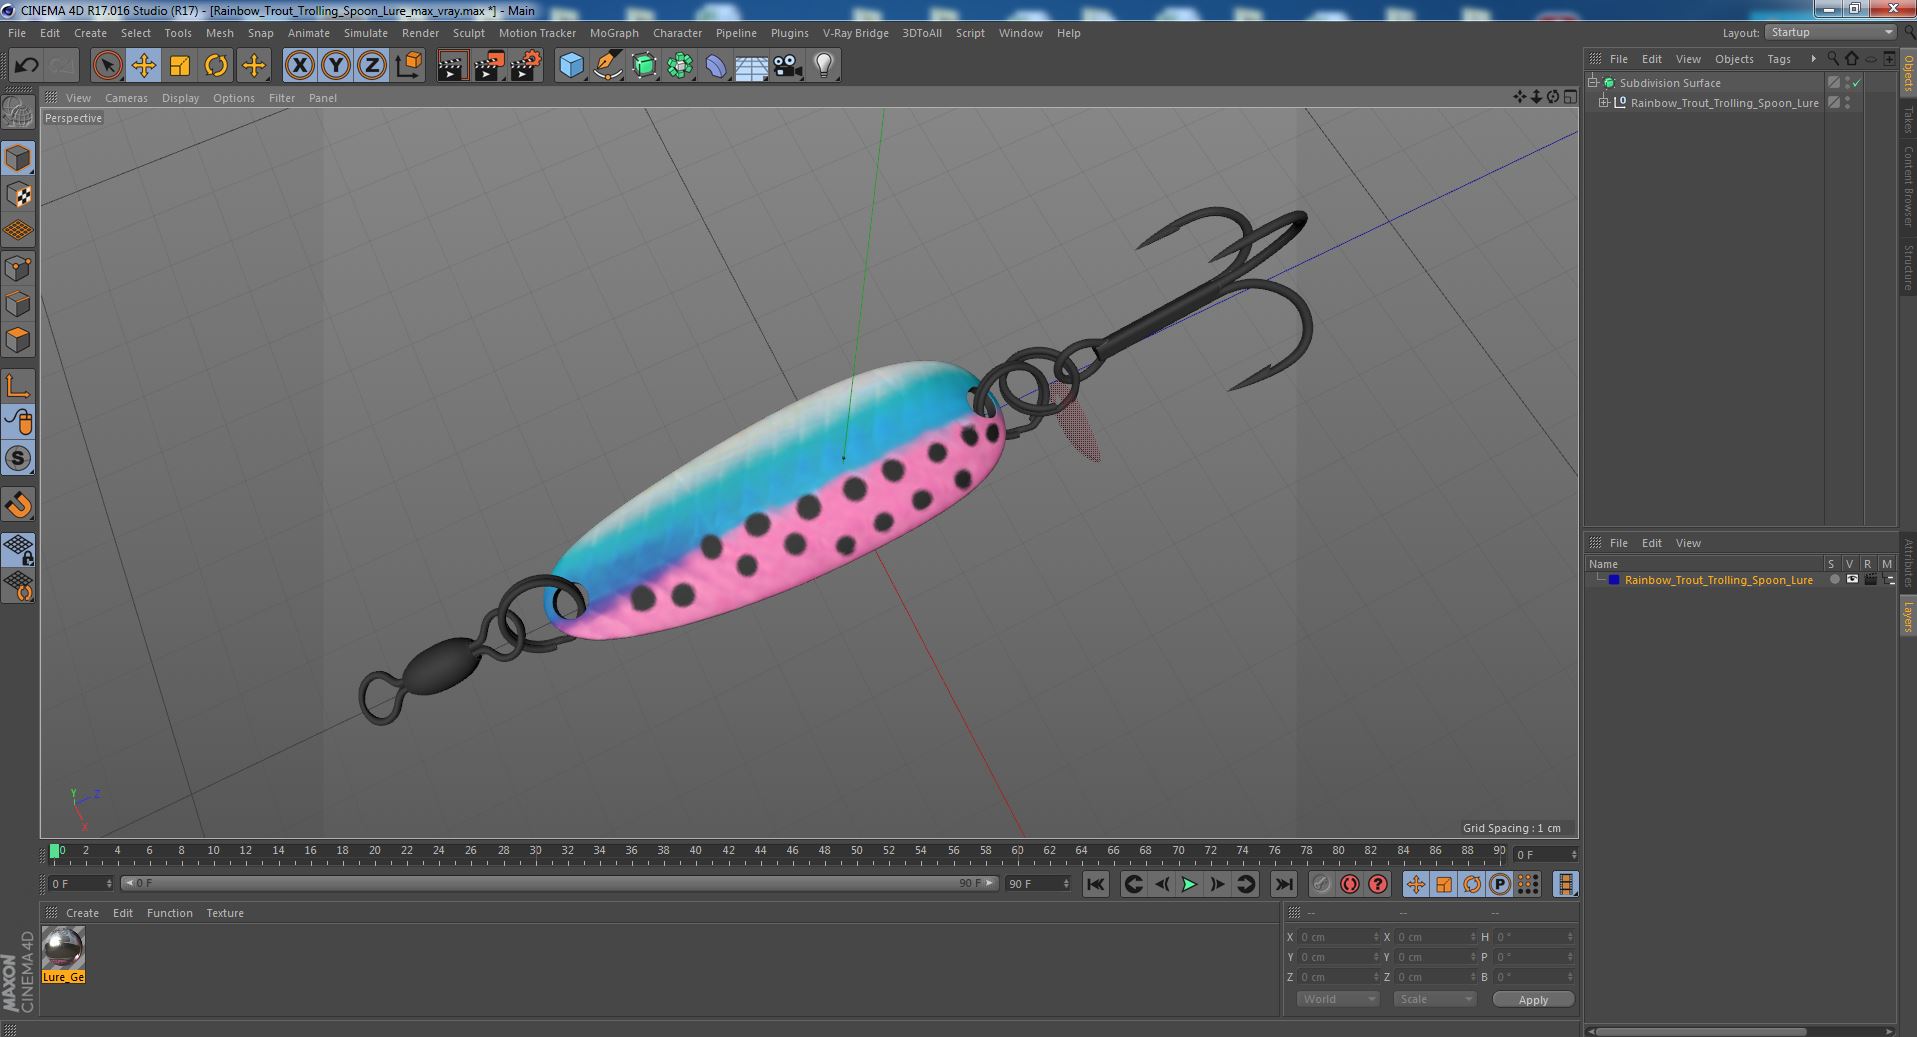Open the viewport Cameras menu
The image size is (1917, 1037).
pos(126,98)
